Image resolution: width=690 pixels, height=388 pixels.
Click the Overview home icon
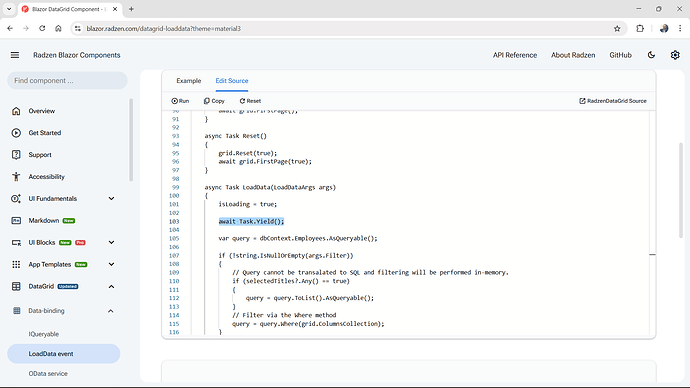(16, 111)
